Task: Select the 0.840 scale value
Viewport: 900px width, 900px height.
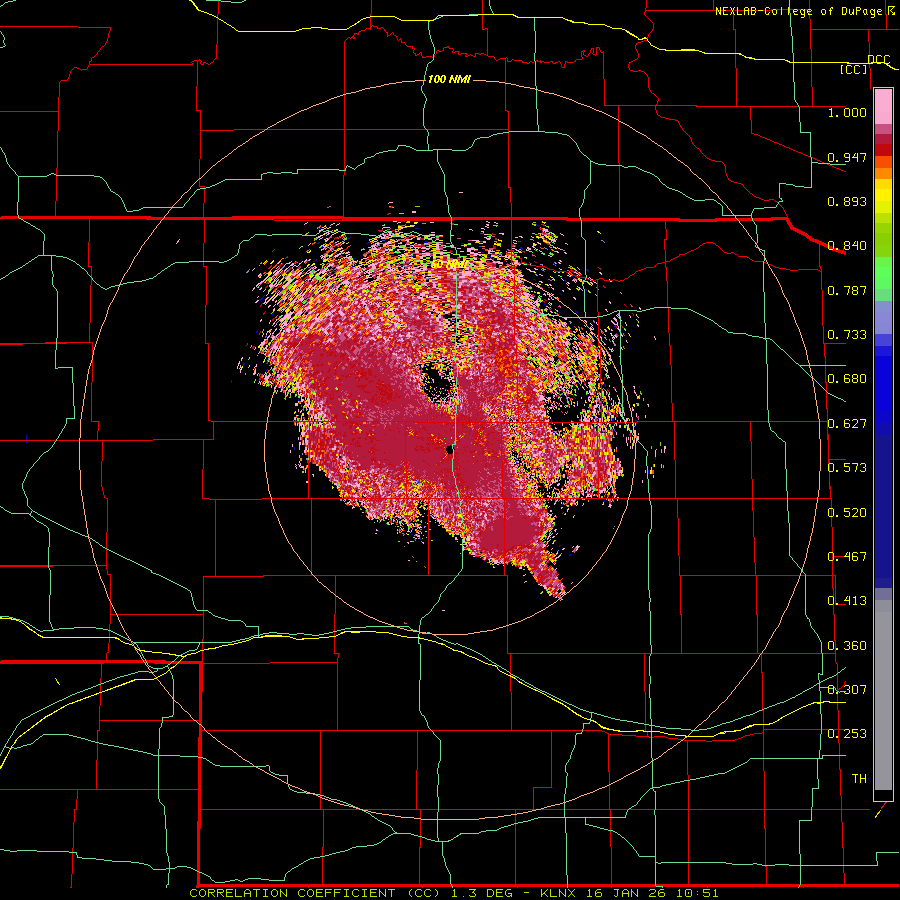Action: pos(847,246)
